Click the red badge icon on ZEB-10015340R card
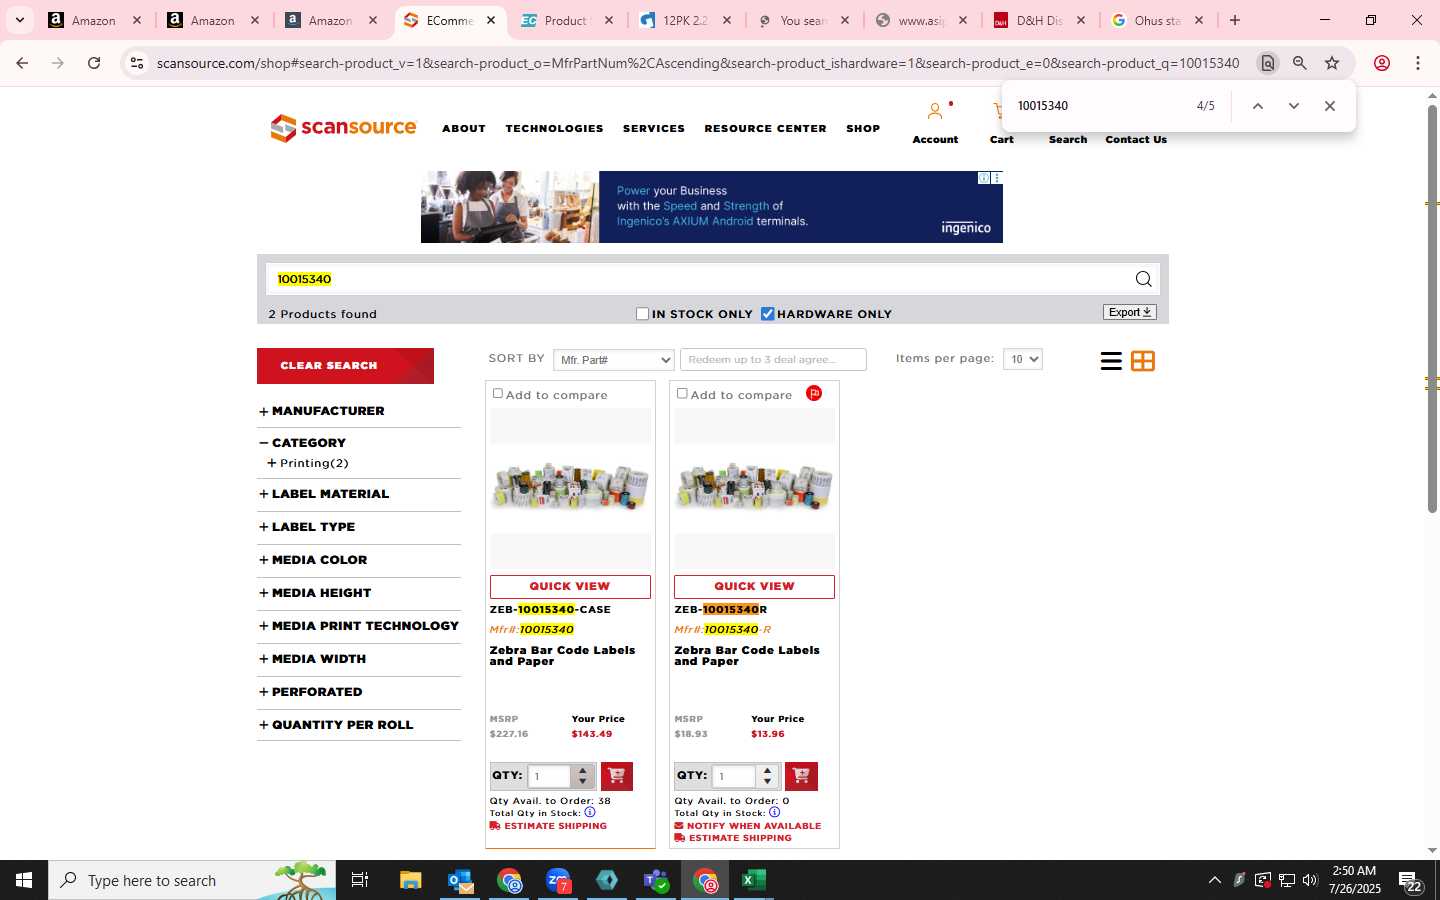 (x=814, y=393)
